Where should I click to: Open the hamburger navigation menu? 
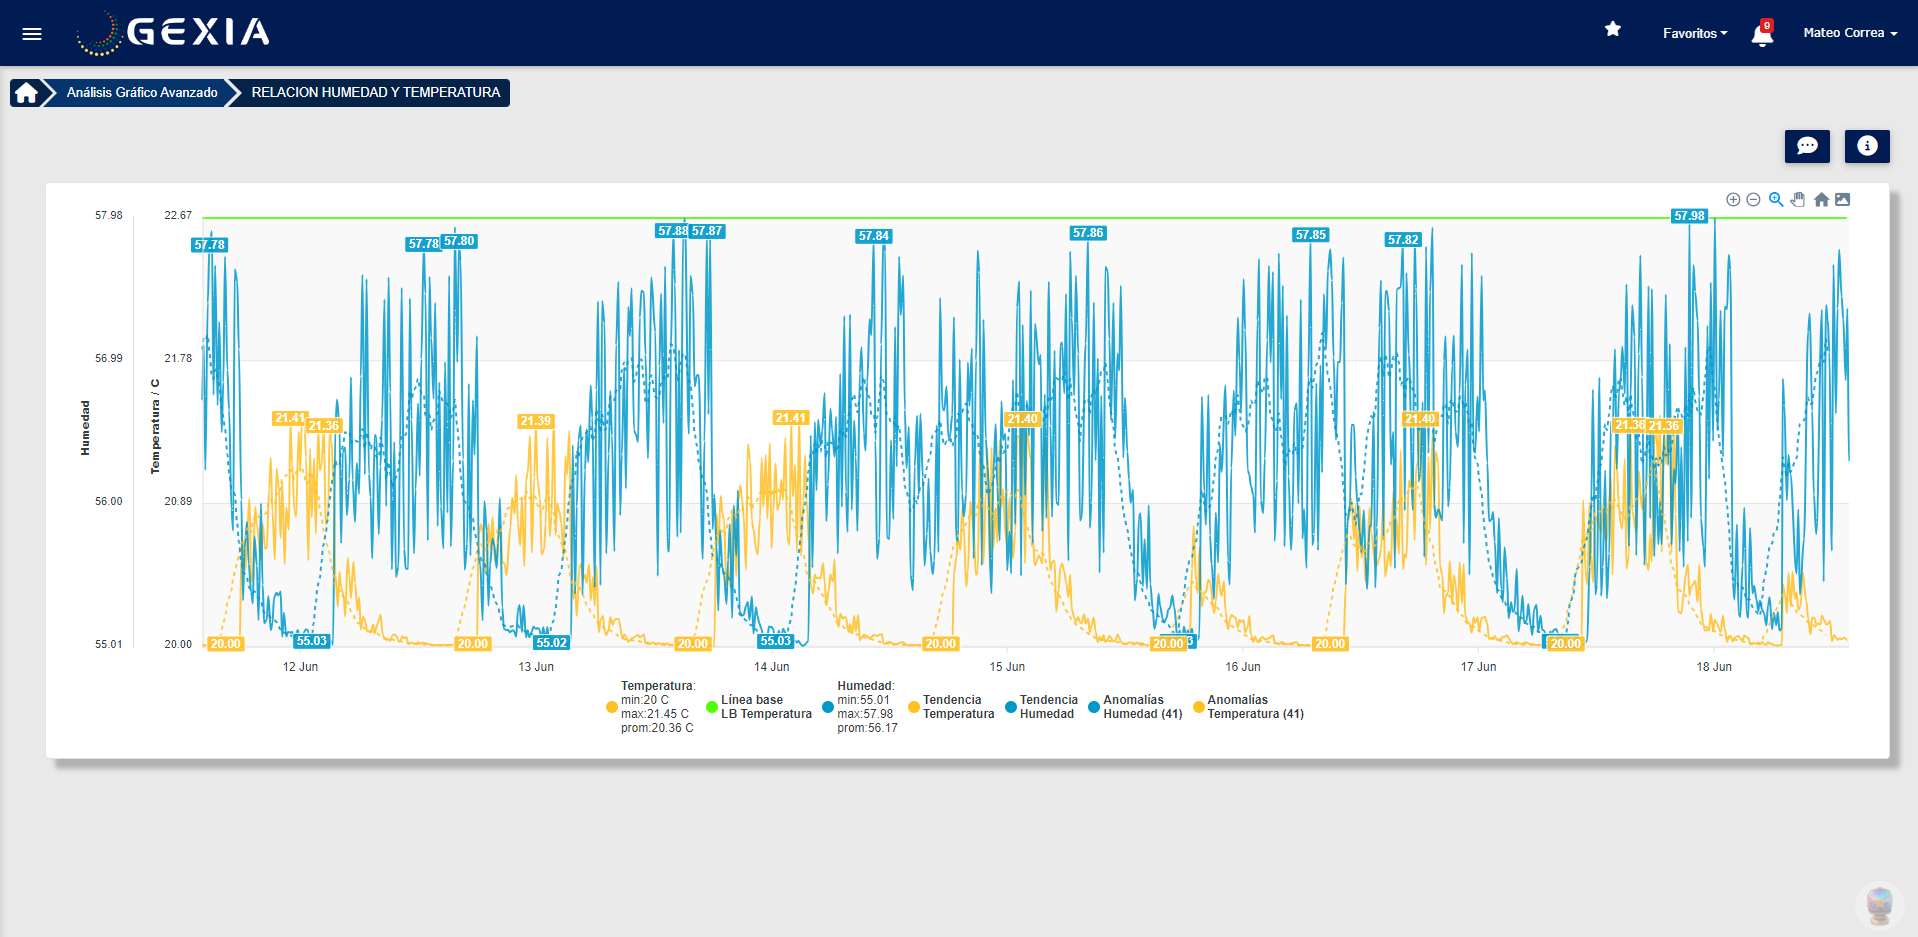[32, 34]
